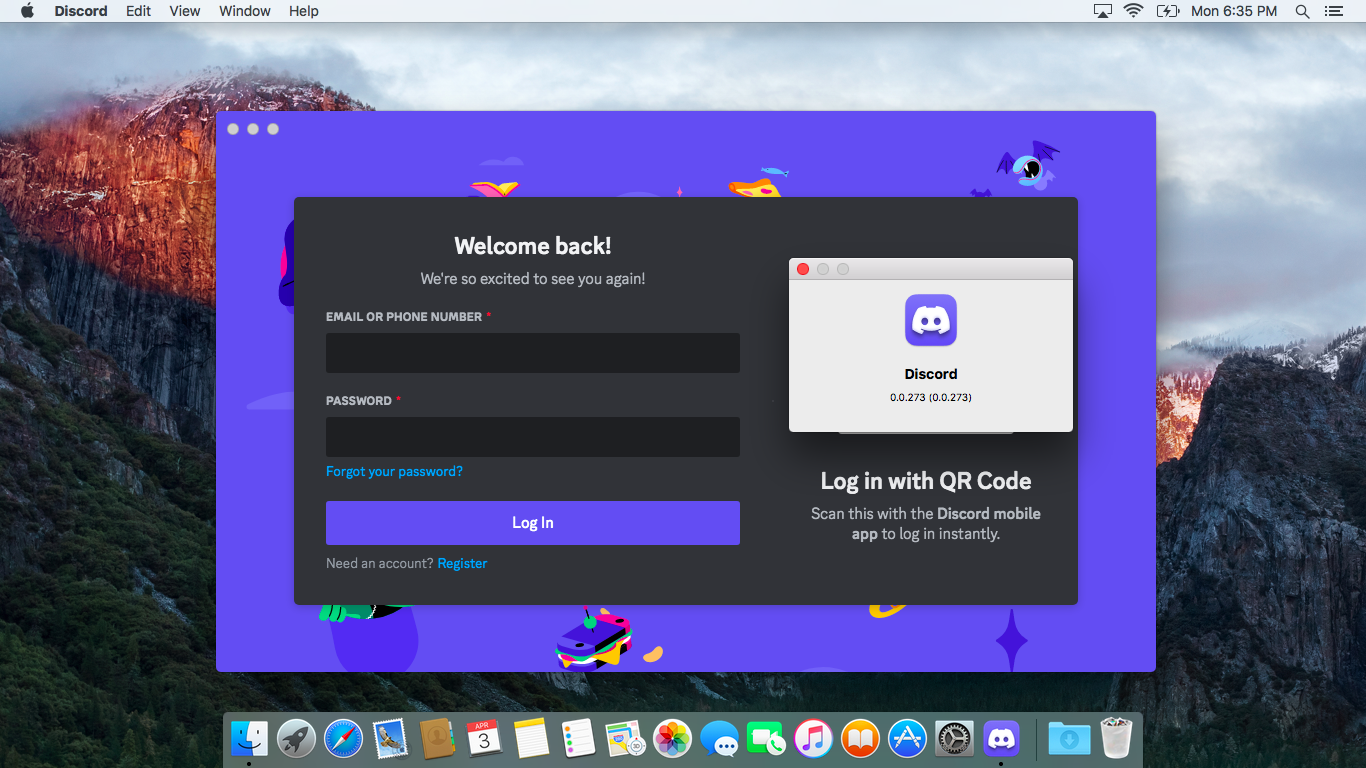
Task: Open Trash in the dock
Action: [1116, 739]
